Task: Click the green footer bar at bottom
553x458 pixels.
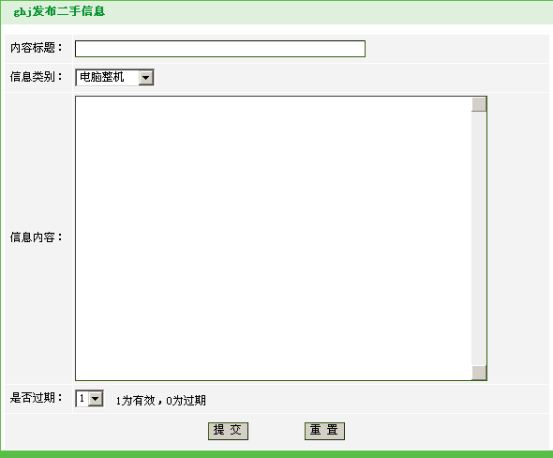Action: point(276,454)
